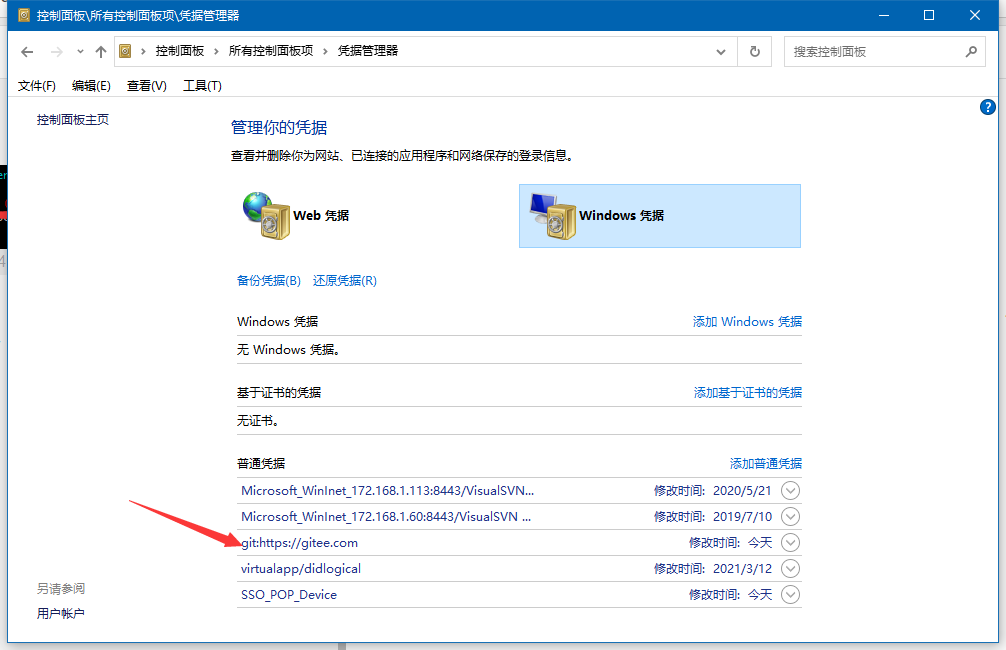The width and height of the screenshot is (1006, 650).
Task: Expand the git:https://gitee.com credential entry
Action: pos(789,542)
